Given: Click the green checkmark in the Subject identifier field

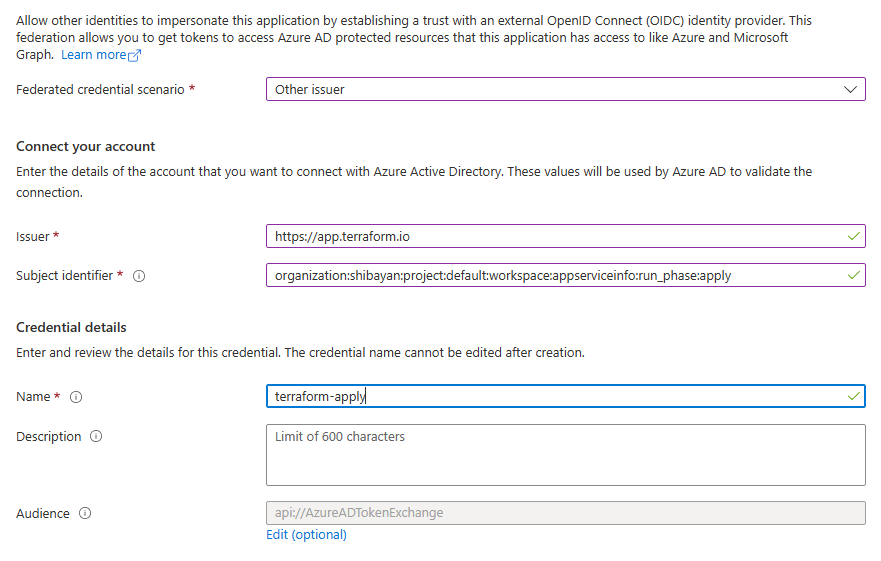Looking at the screenshot, I should click(x=853, y=275).
